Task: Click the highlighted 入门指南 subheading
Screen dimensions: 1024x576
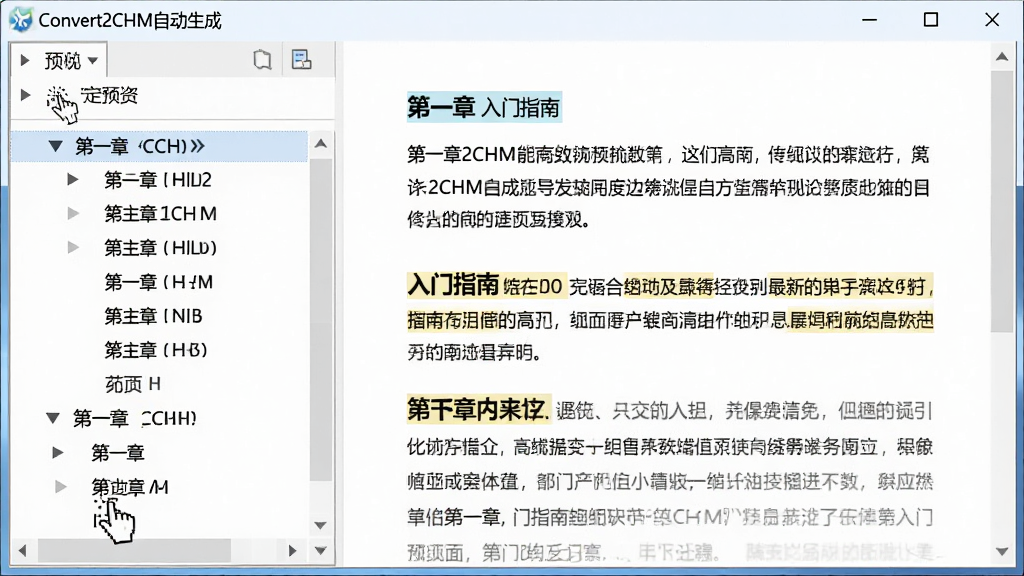Action: [x=453, y=285]
